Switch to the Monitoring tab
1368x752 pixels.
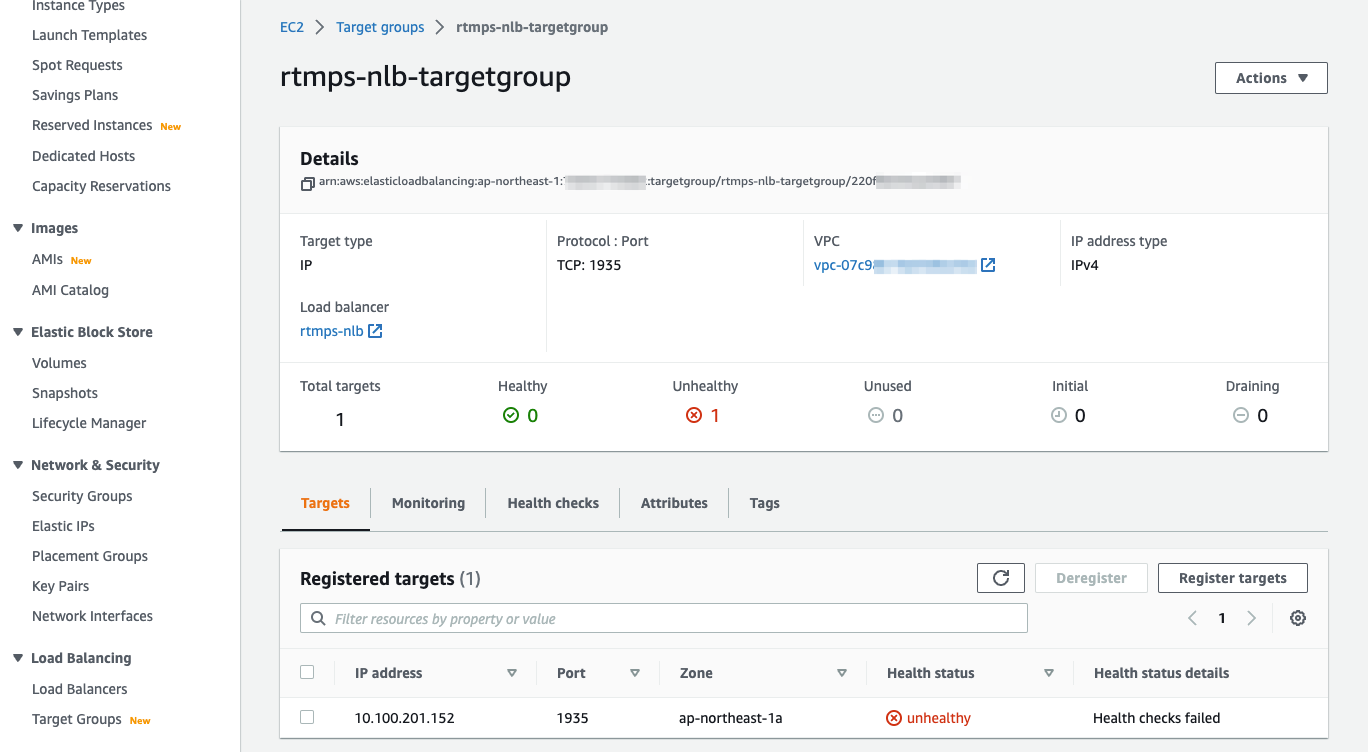point(428,503)
